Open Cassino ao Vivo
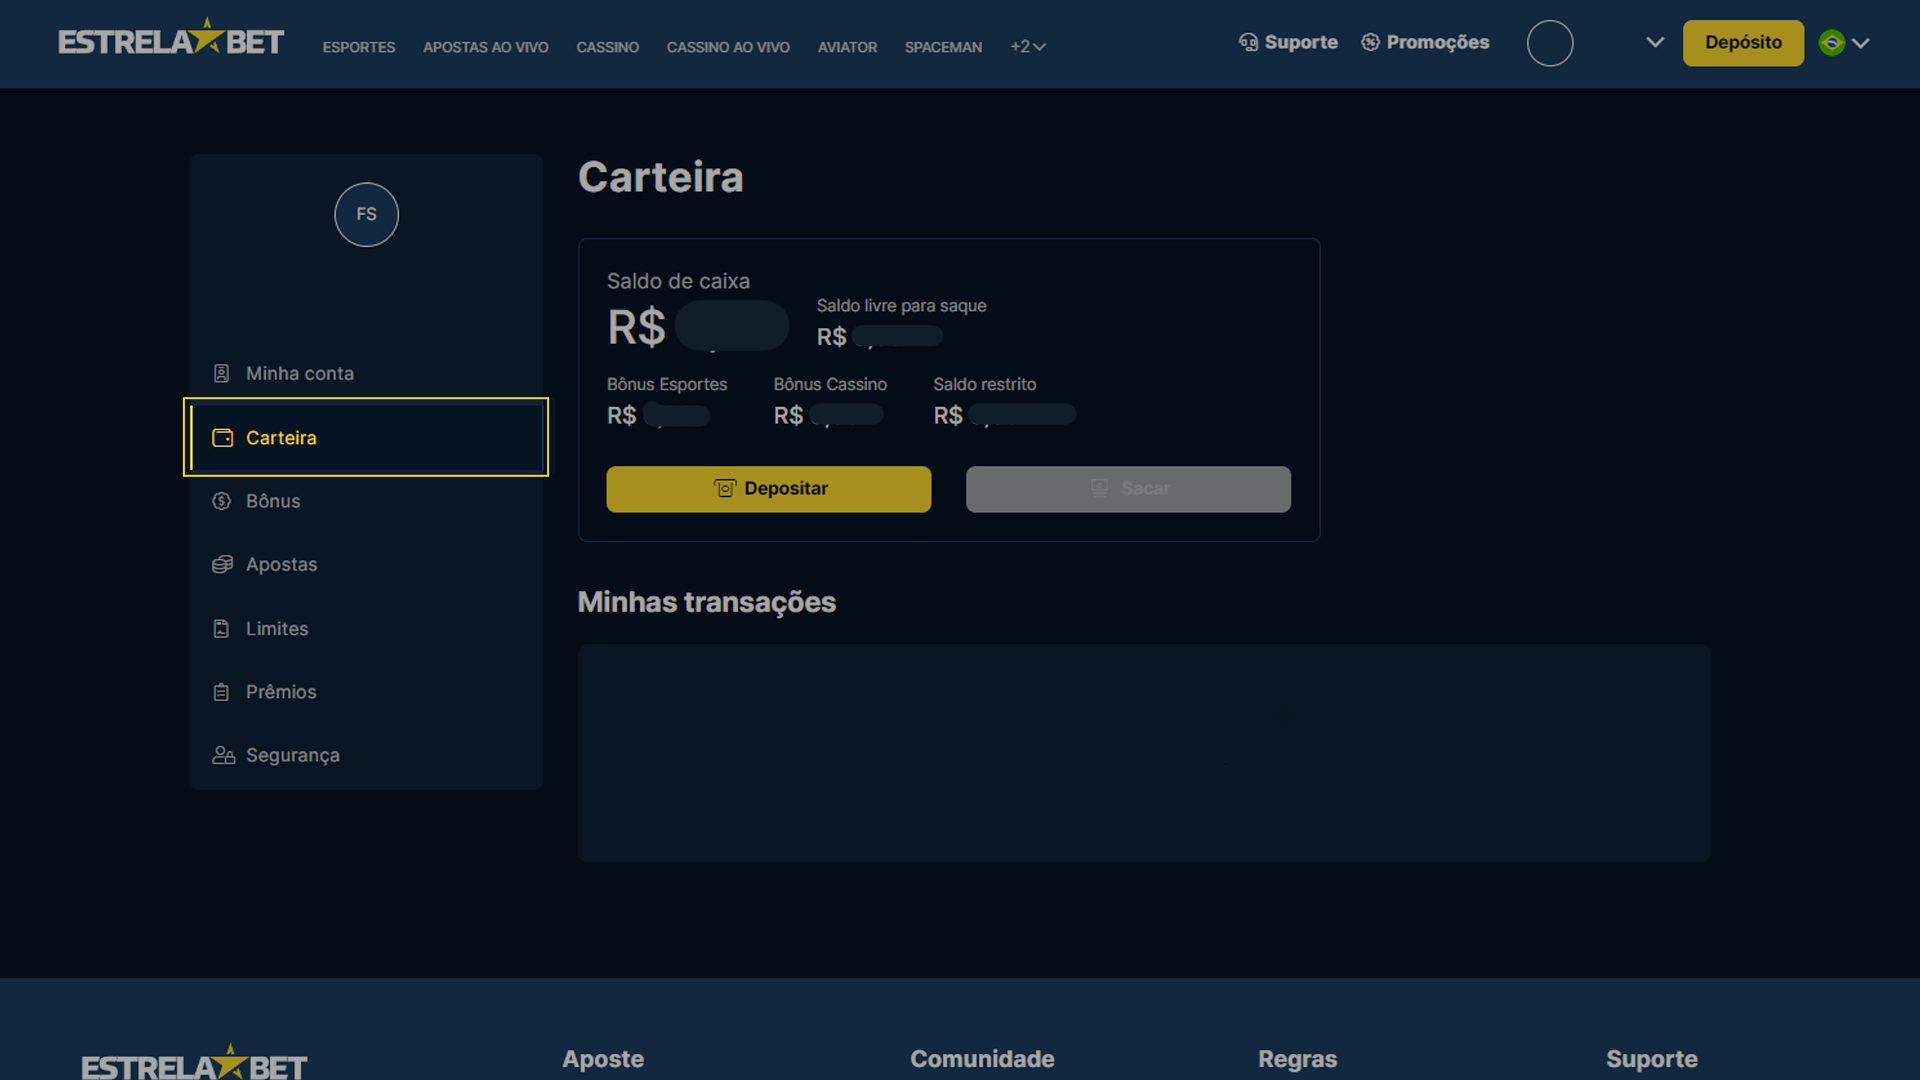Viewport: 1920px width, 1080px height. (x=728, y=47)
